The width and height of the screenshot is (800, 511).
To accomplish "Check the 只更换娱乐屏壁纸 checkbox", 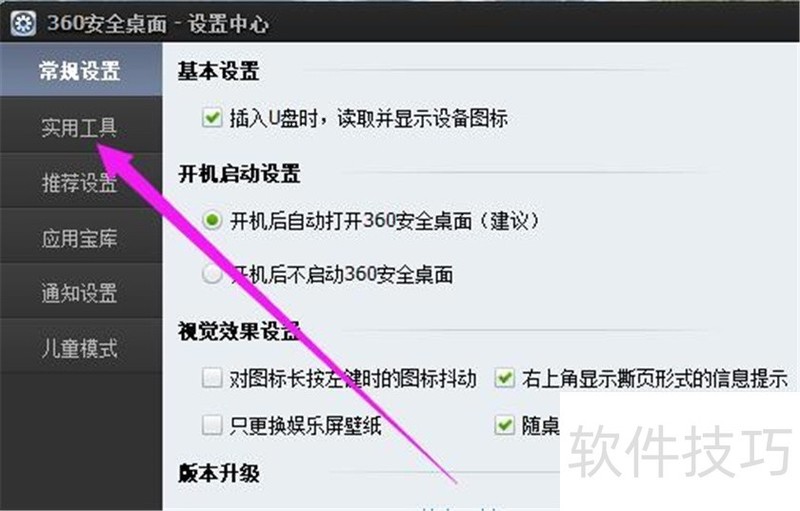I will pos(212,425).
